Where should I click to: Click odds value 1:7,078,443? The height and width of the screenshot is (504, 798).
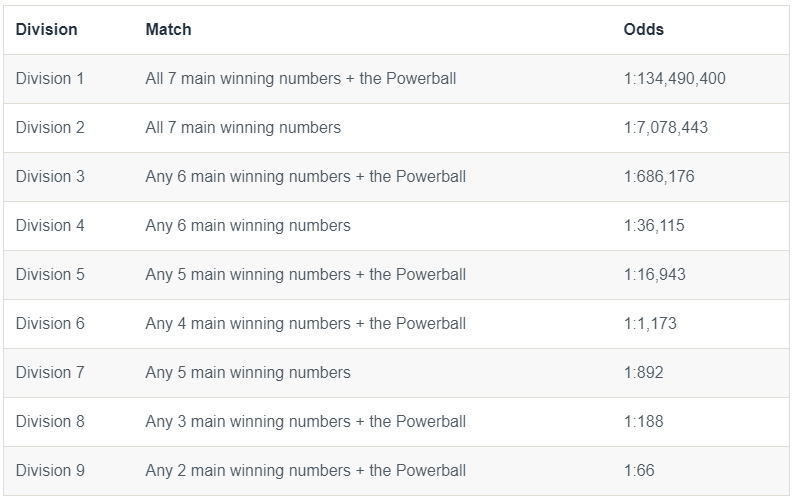pos(666,127)
